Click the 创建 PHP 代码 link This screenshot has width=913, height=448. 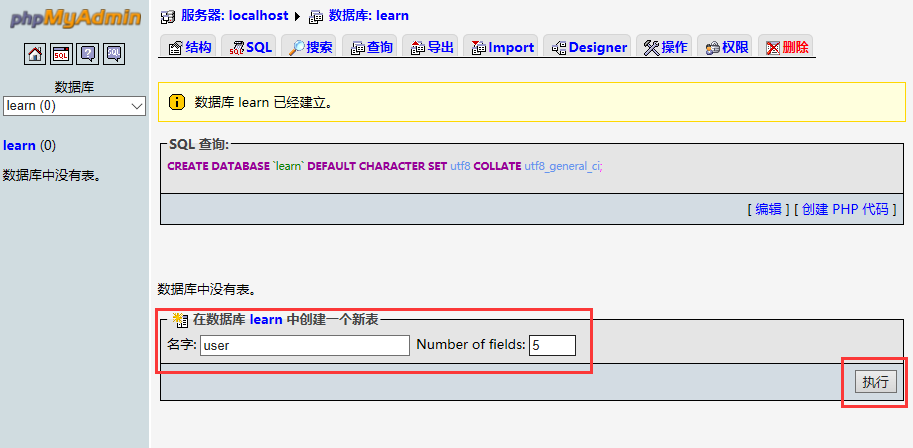pyautogui.click(x=845, y=209)
